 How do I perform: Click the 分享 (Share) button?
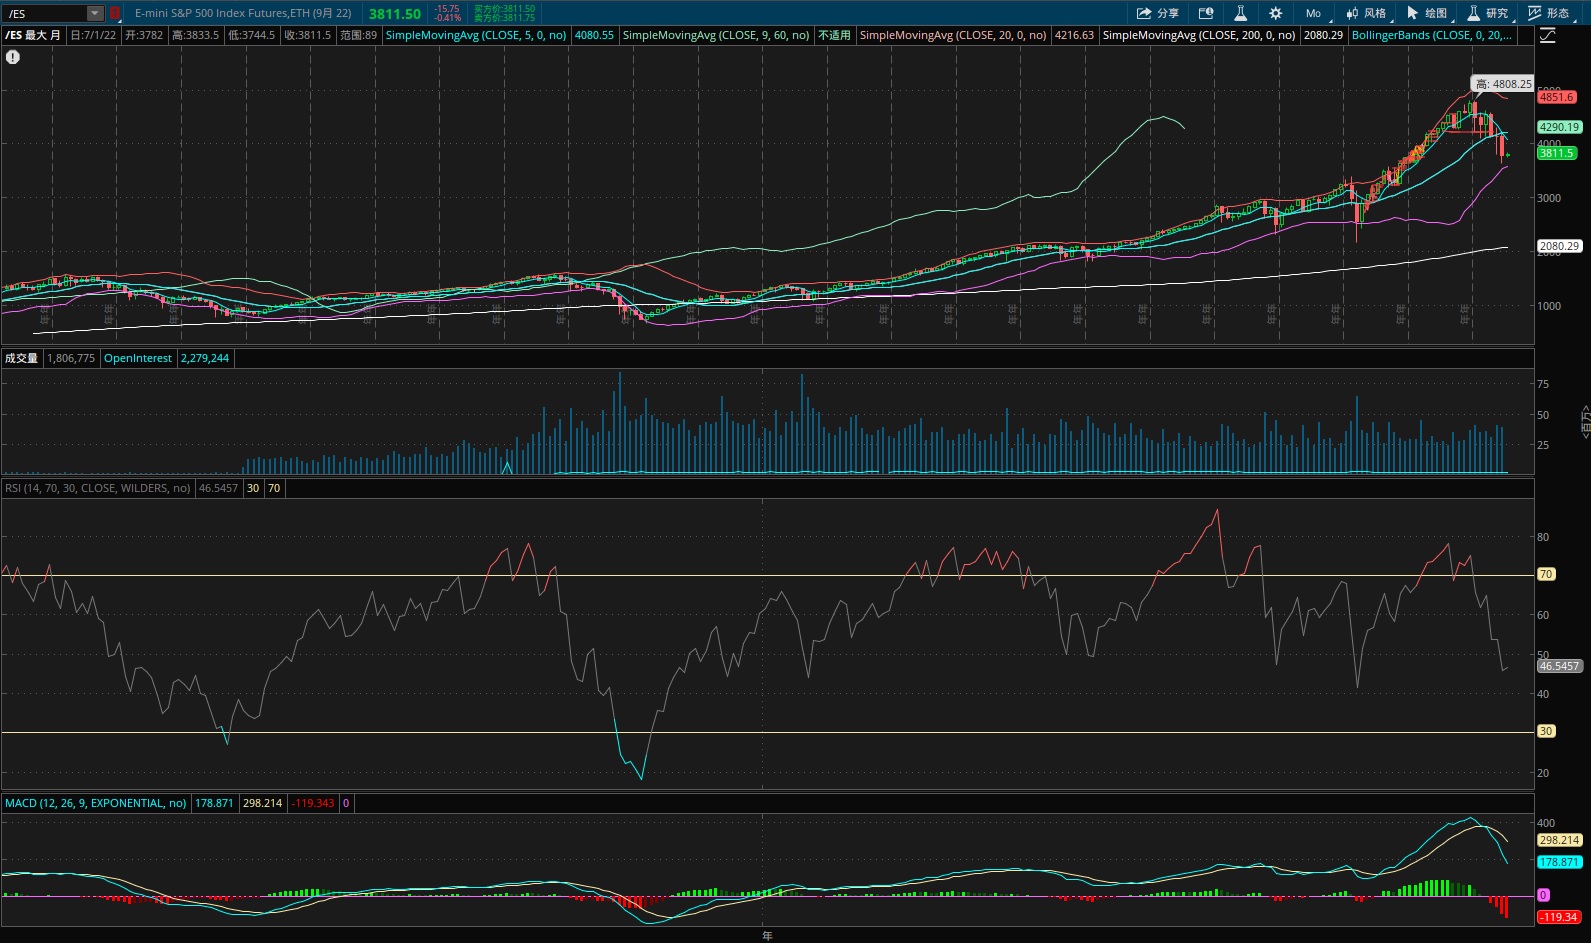[1158, 13]
